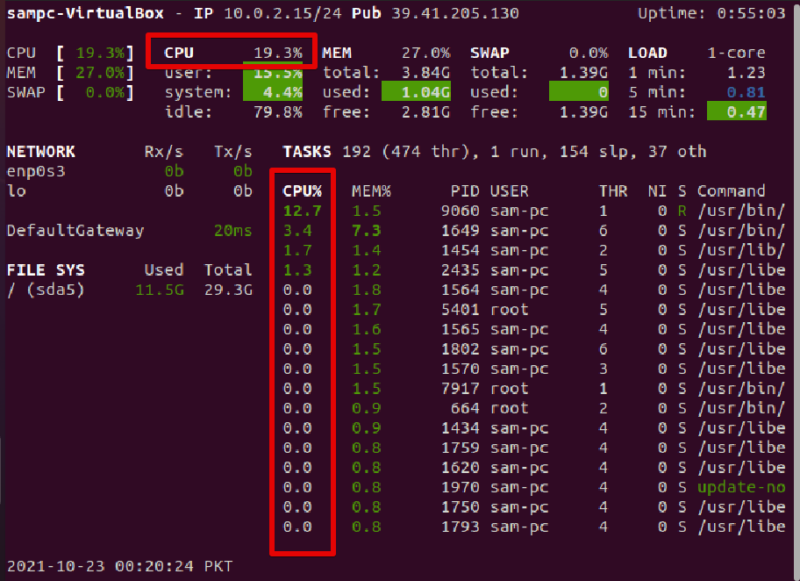Click the Uptime display in the header
Viewport: 800px width, 581px height.
click(712, 14)
